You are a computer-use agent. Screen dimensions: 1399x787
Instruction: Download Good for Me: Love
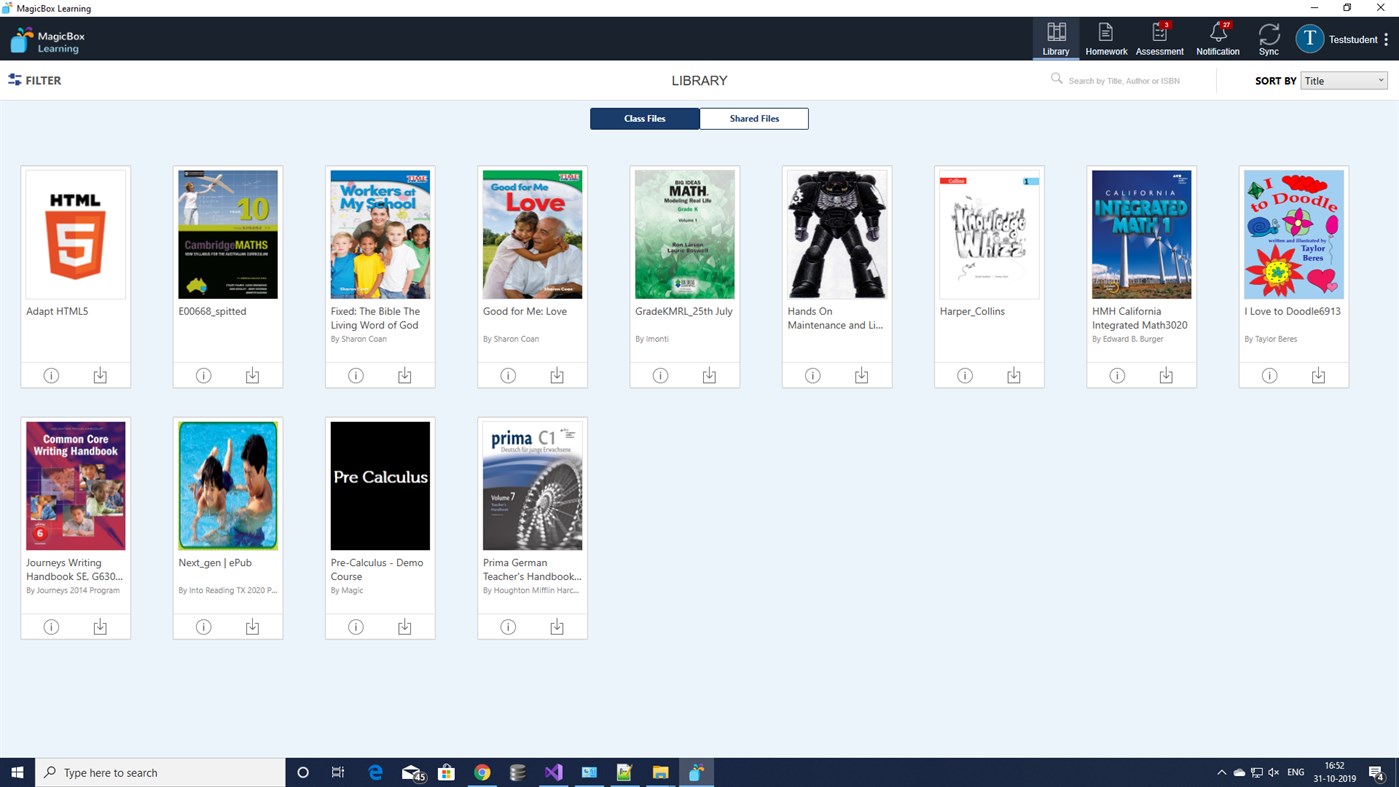pos(556,374)
